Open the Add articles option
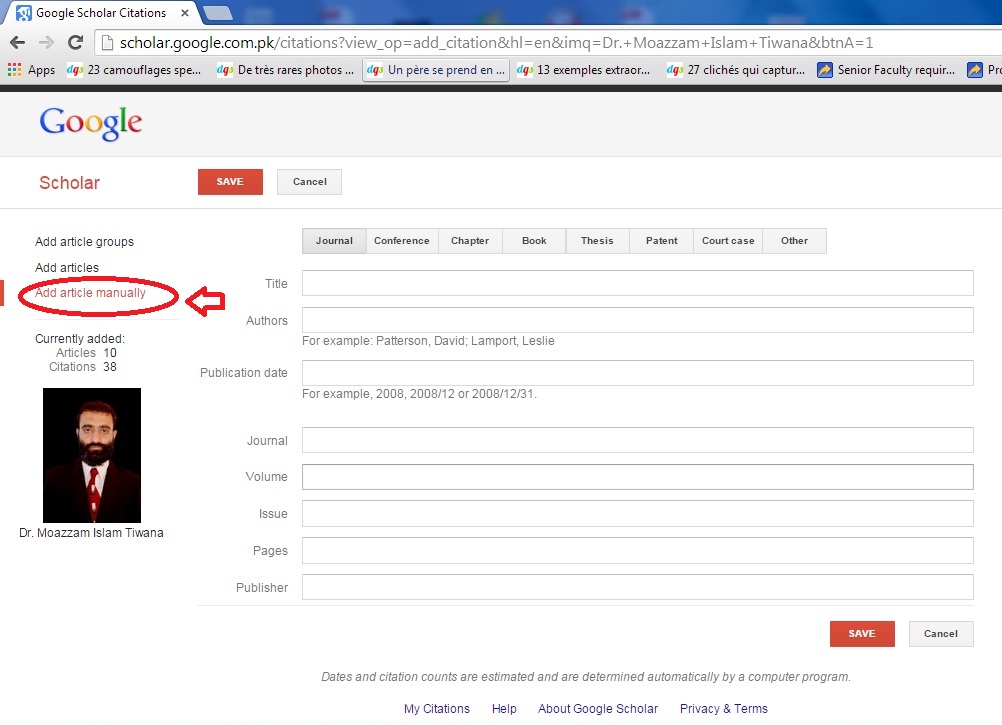 coord(66,267)
